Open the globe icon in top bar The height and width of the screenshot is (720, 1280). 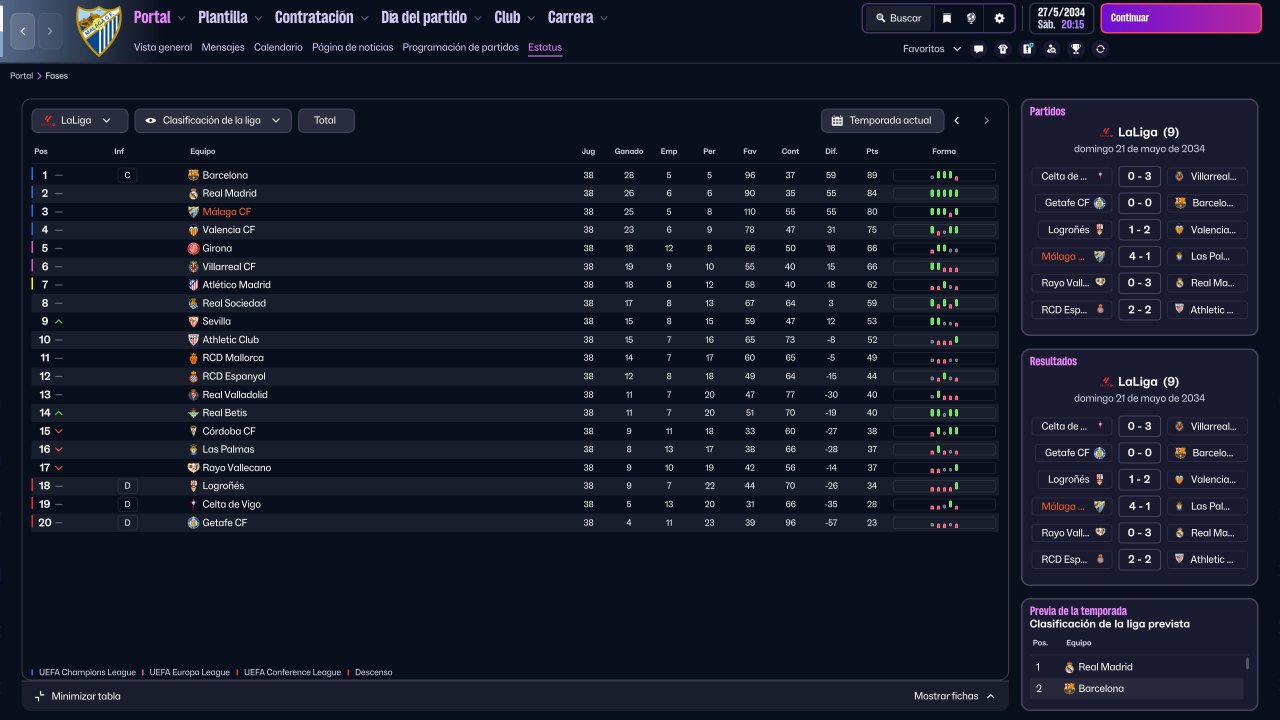pos(971,18)
